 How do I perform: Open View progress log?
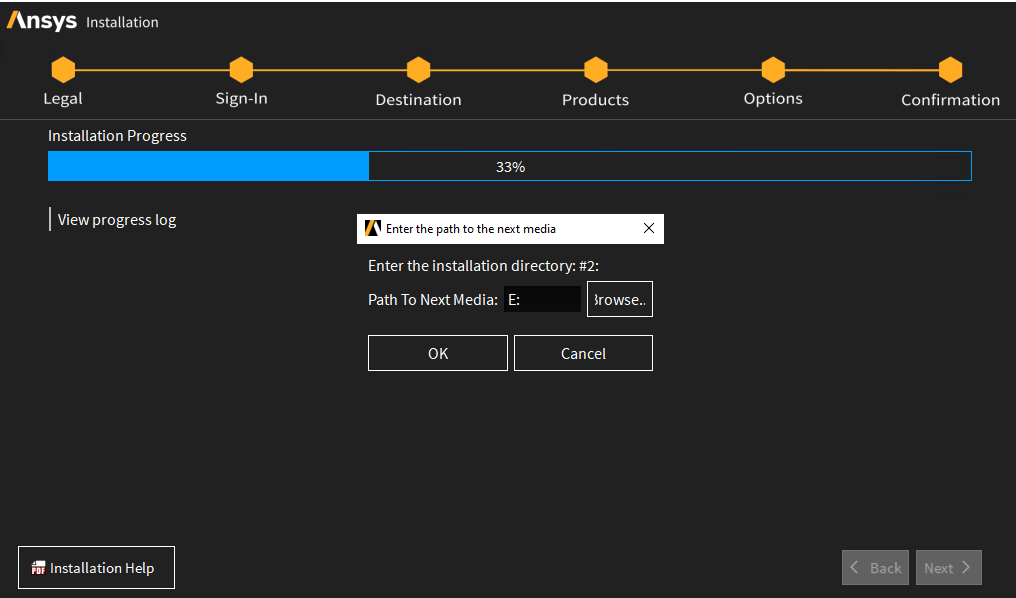pos(116,219)
